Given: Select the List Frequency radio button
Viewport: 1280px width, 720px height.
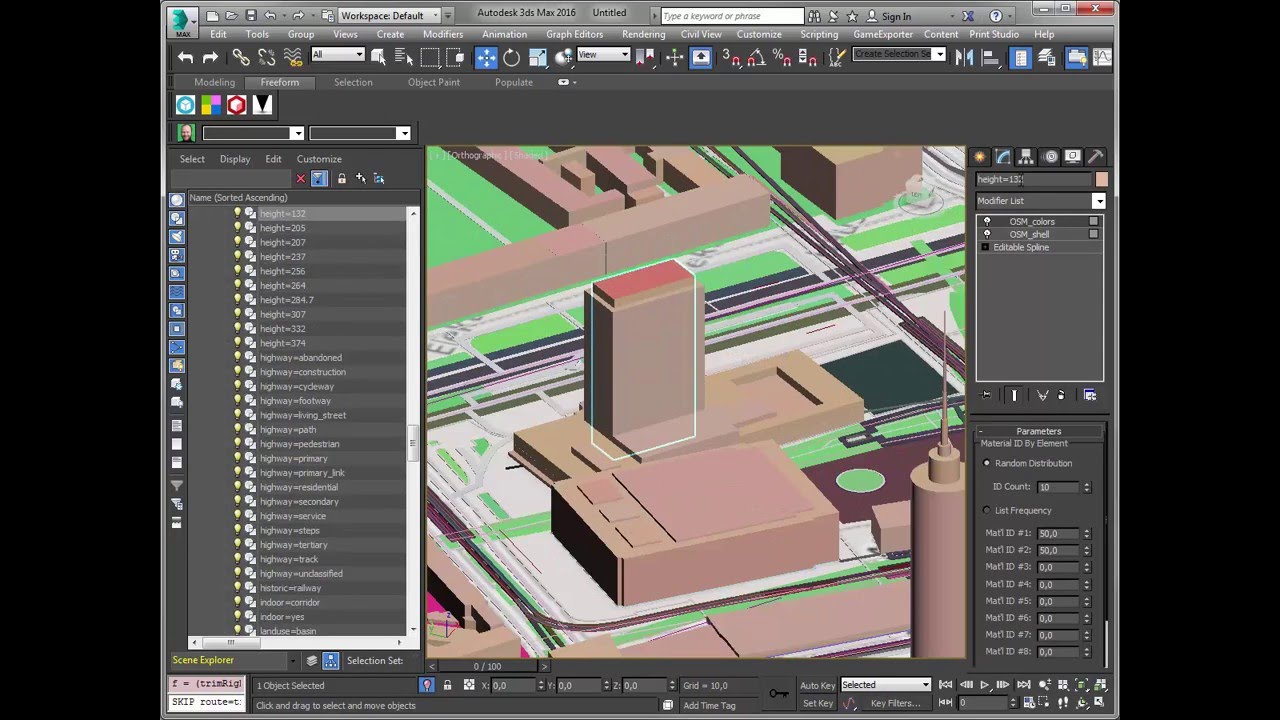Looking at the screenshot, I should tap(987, 510).
